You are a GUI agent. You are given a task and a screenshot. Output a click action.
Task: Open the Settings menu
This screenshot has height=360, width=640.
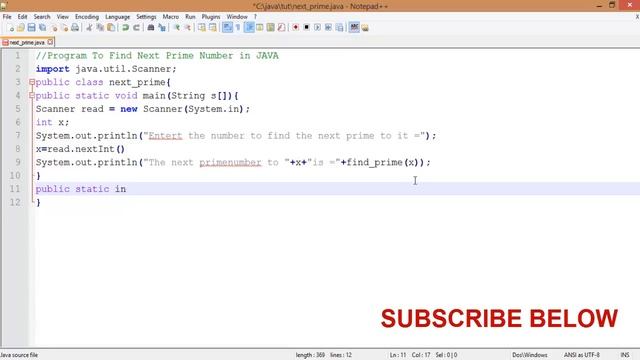point(146,17)
